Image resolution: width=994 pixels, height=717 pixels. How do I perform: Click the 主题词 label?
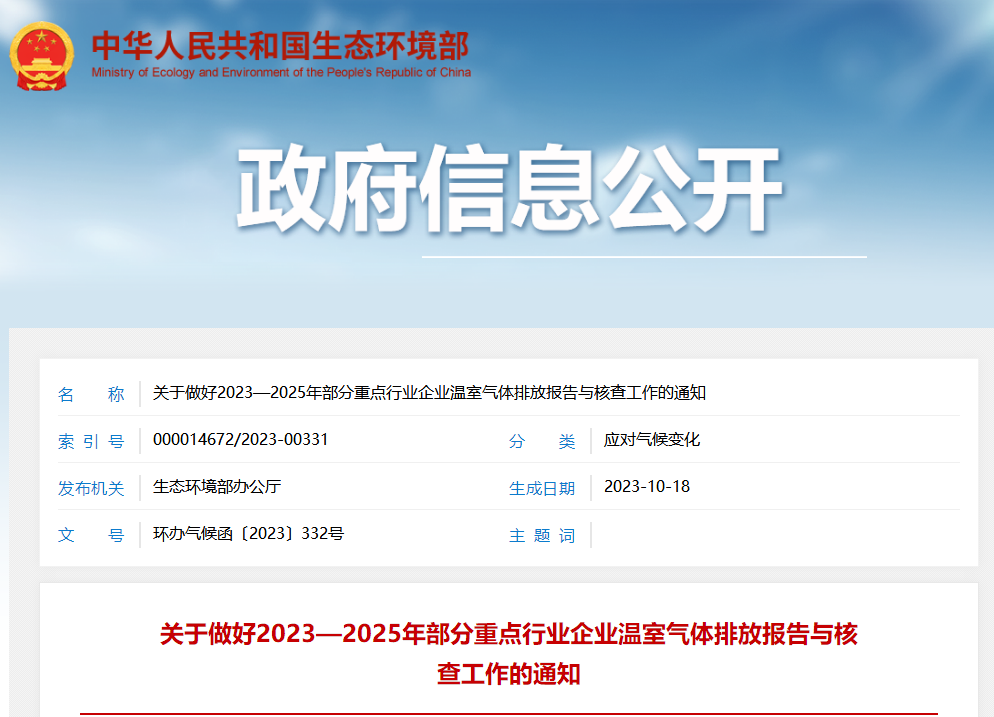coord(542,536)
